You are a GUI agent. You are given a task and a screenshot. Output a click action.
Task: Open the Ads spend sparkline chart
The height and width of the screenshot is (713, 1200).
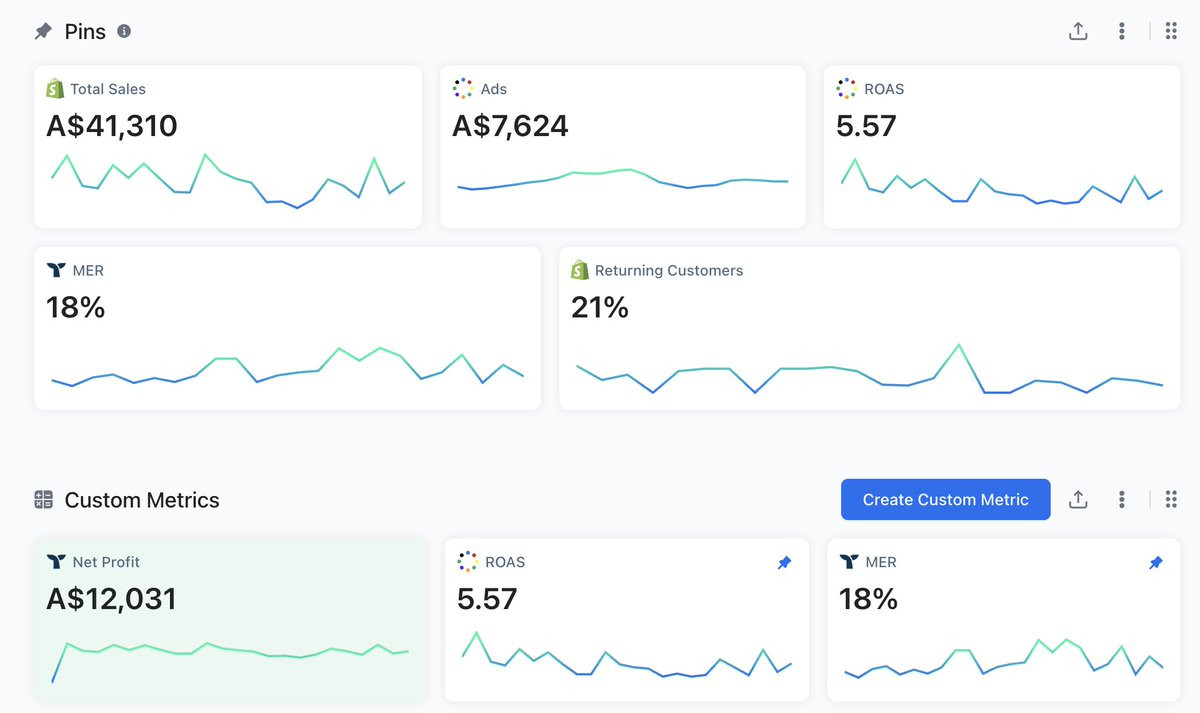pos(622,180)
